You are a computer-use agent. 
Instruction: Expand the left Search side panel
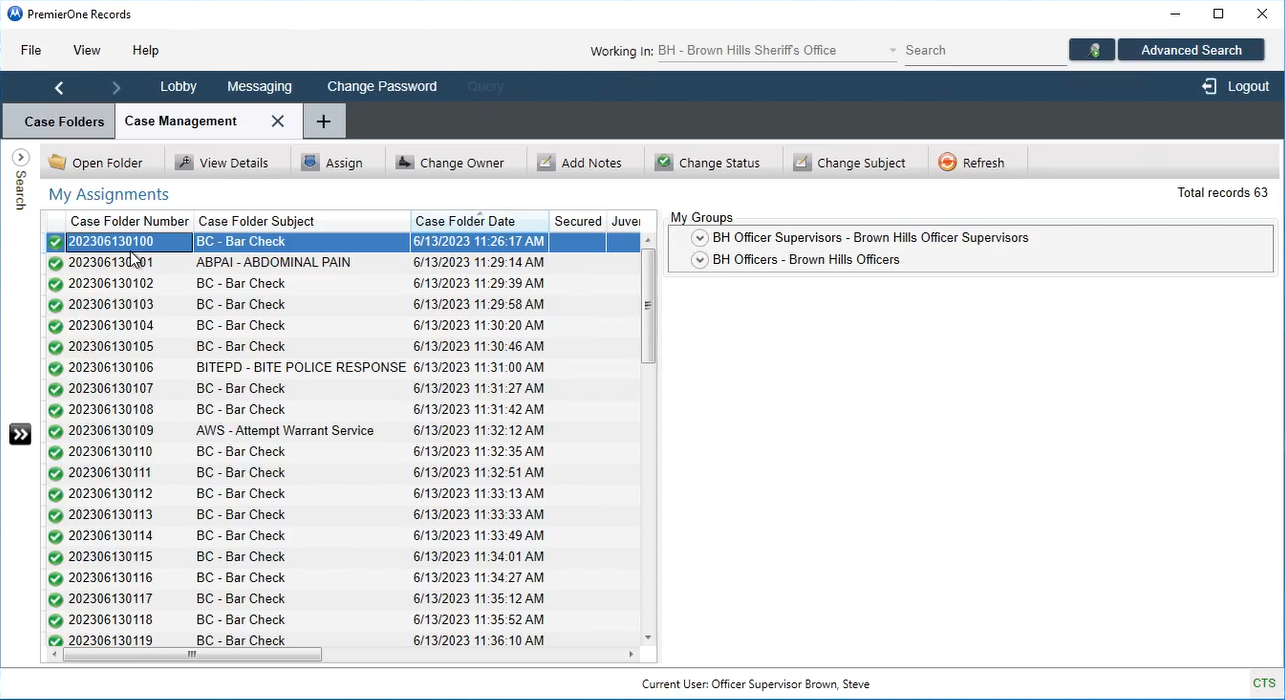(20, 157)
